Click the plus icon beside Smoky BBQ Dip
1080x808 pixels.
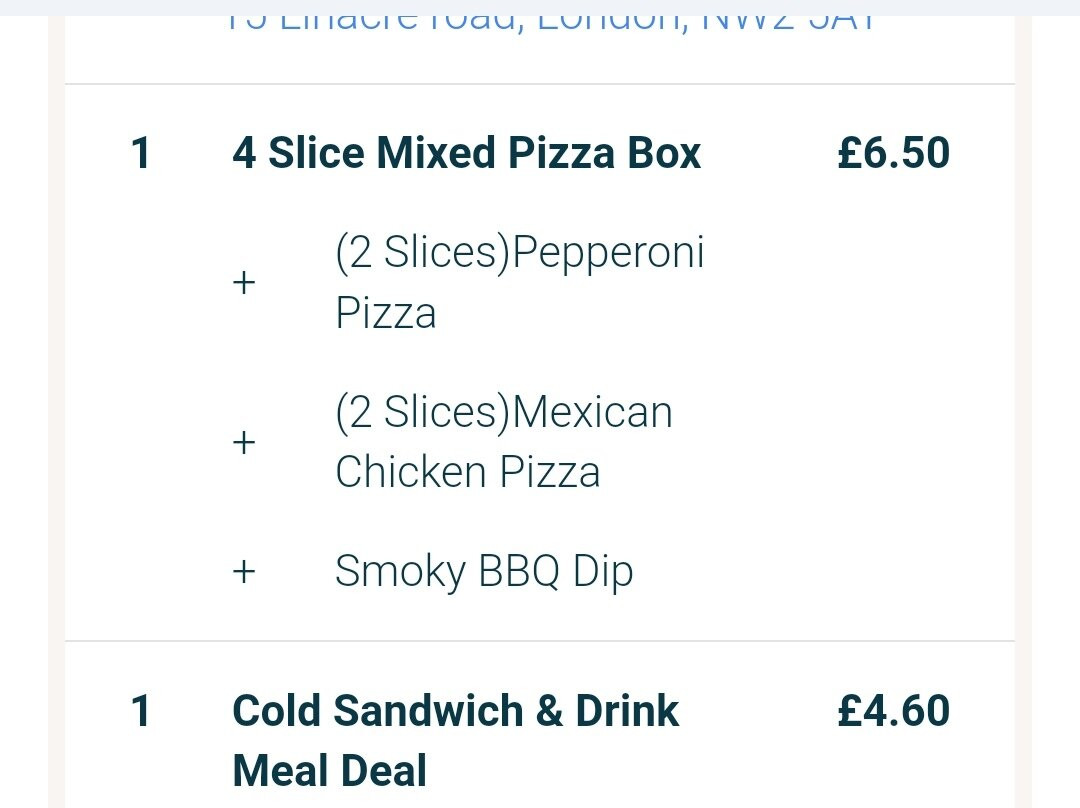pyautogui.click(x=244, y=572)
